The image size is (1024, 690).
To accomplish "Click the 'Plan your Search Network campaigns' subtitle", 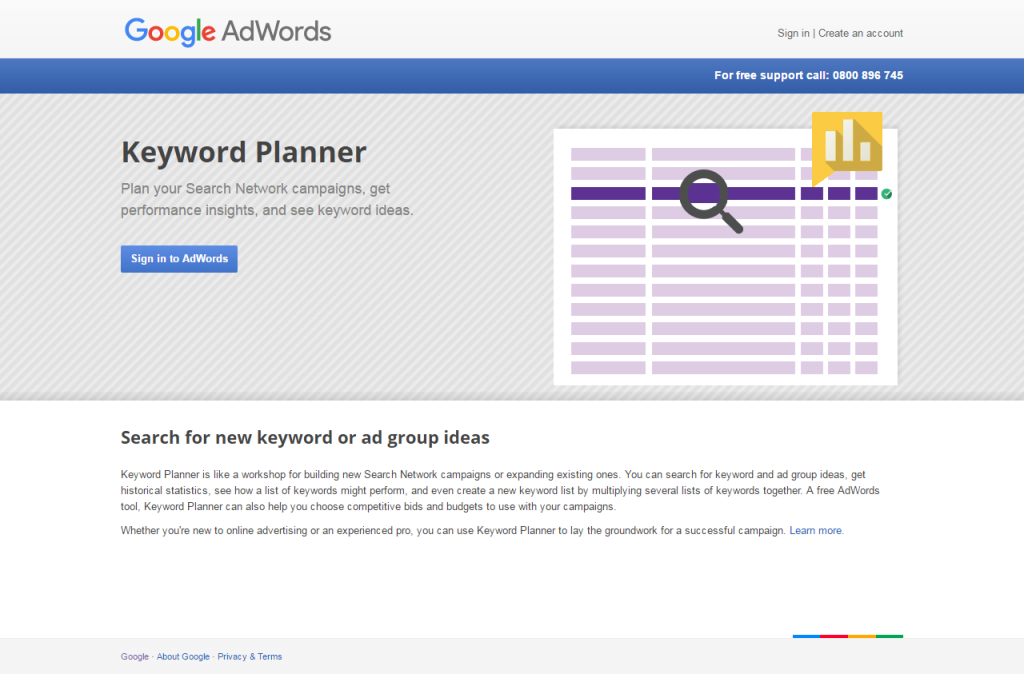I will [x=266, y=199].
